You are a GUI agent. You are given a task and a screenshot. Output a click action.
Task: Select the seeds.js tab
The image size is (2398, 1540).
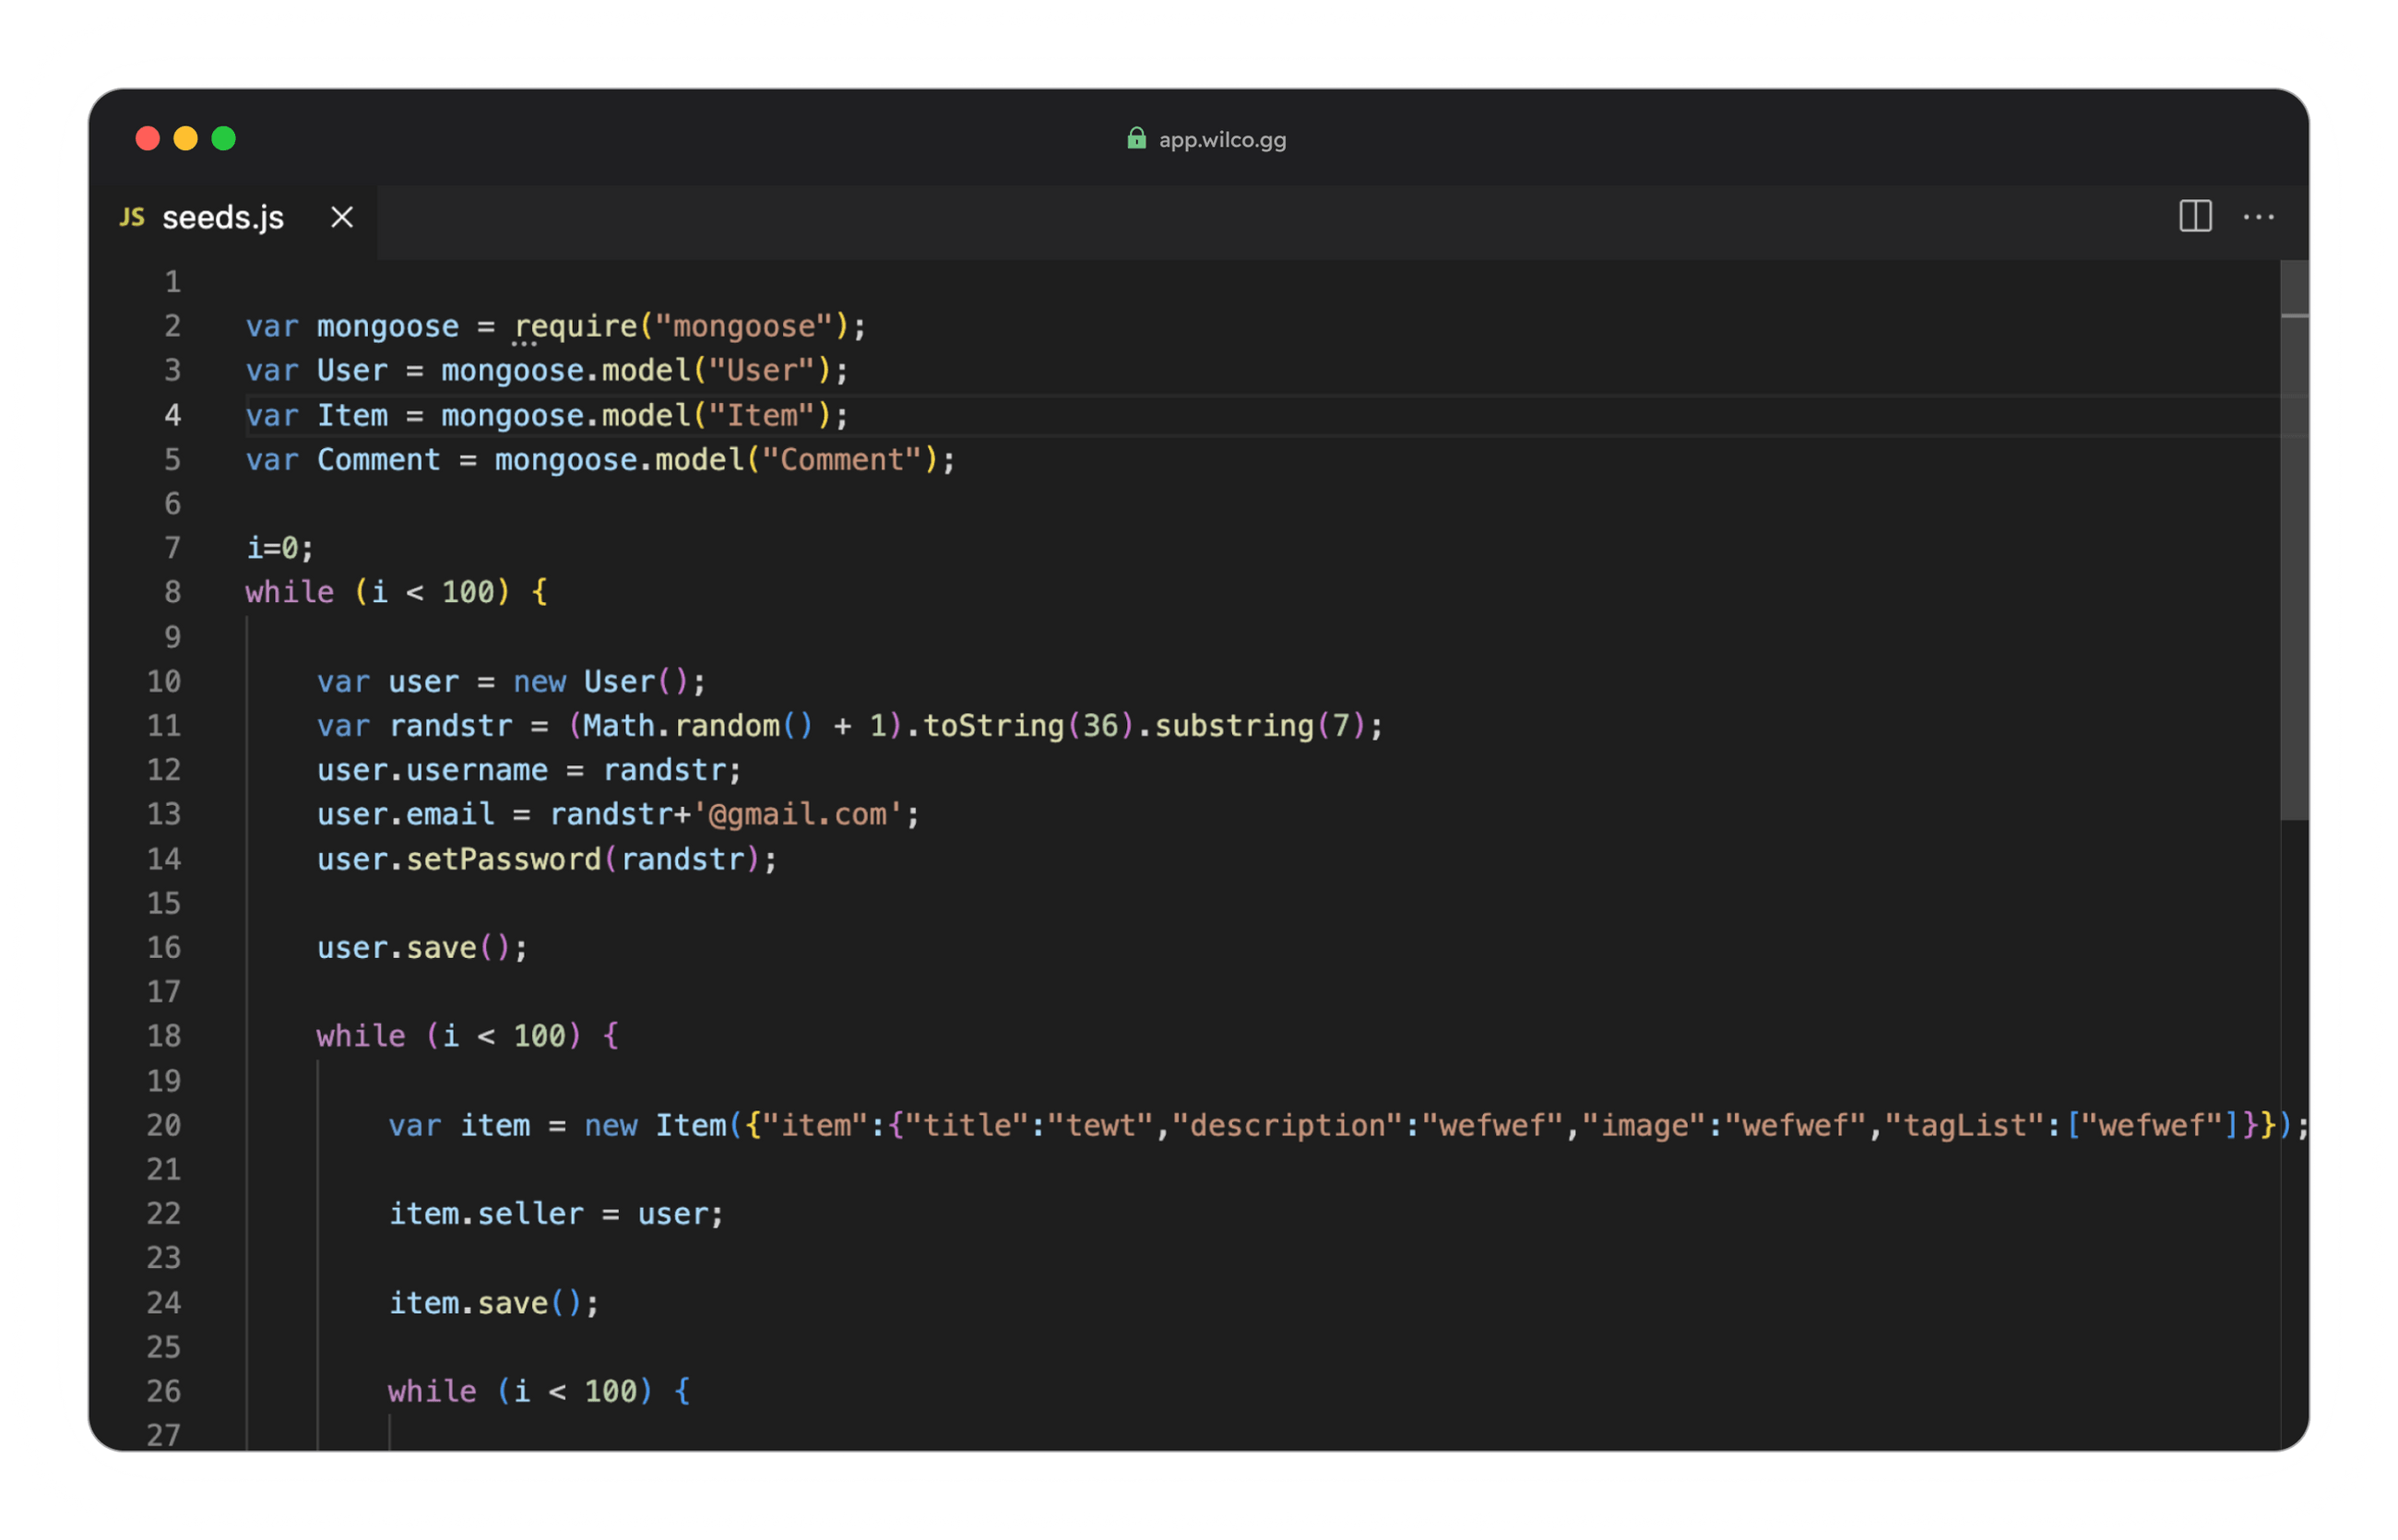tap(222, 217)
